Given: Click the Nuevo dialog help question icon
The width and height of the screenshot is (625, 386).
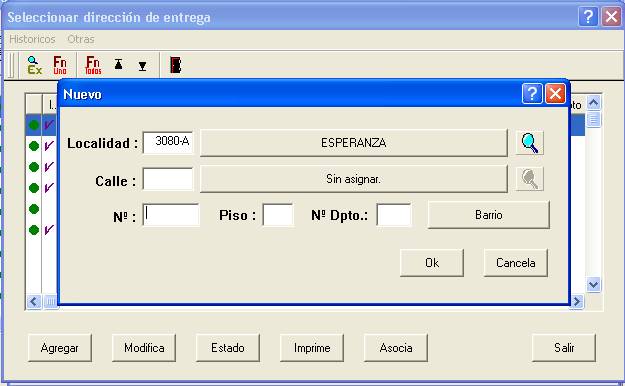Looking at the screenshot, I should [532, 94].
